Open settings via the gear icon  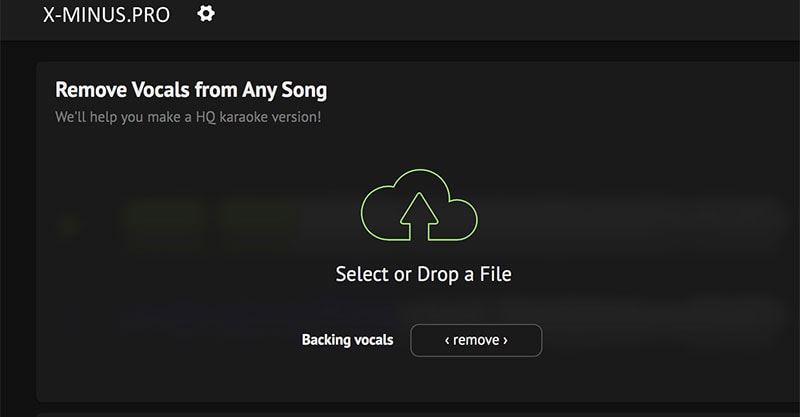[206, 14]
